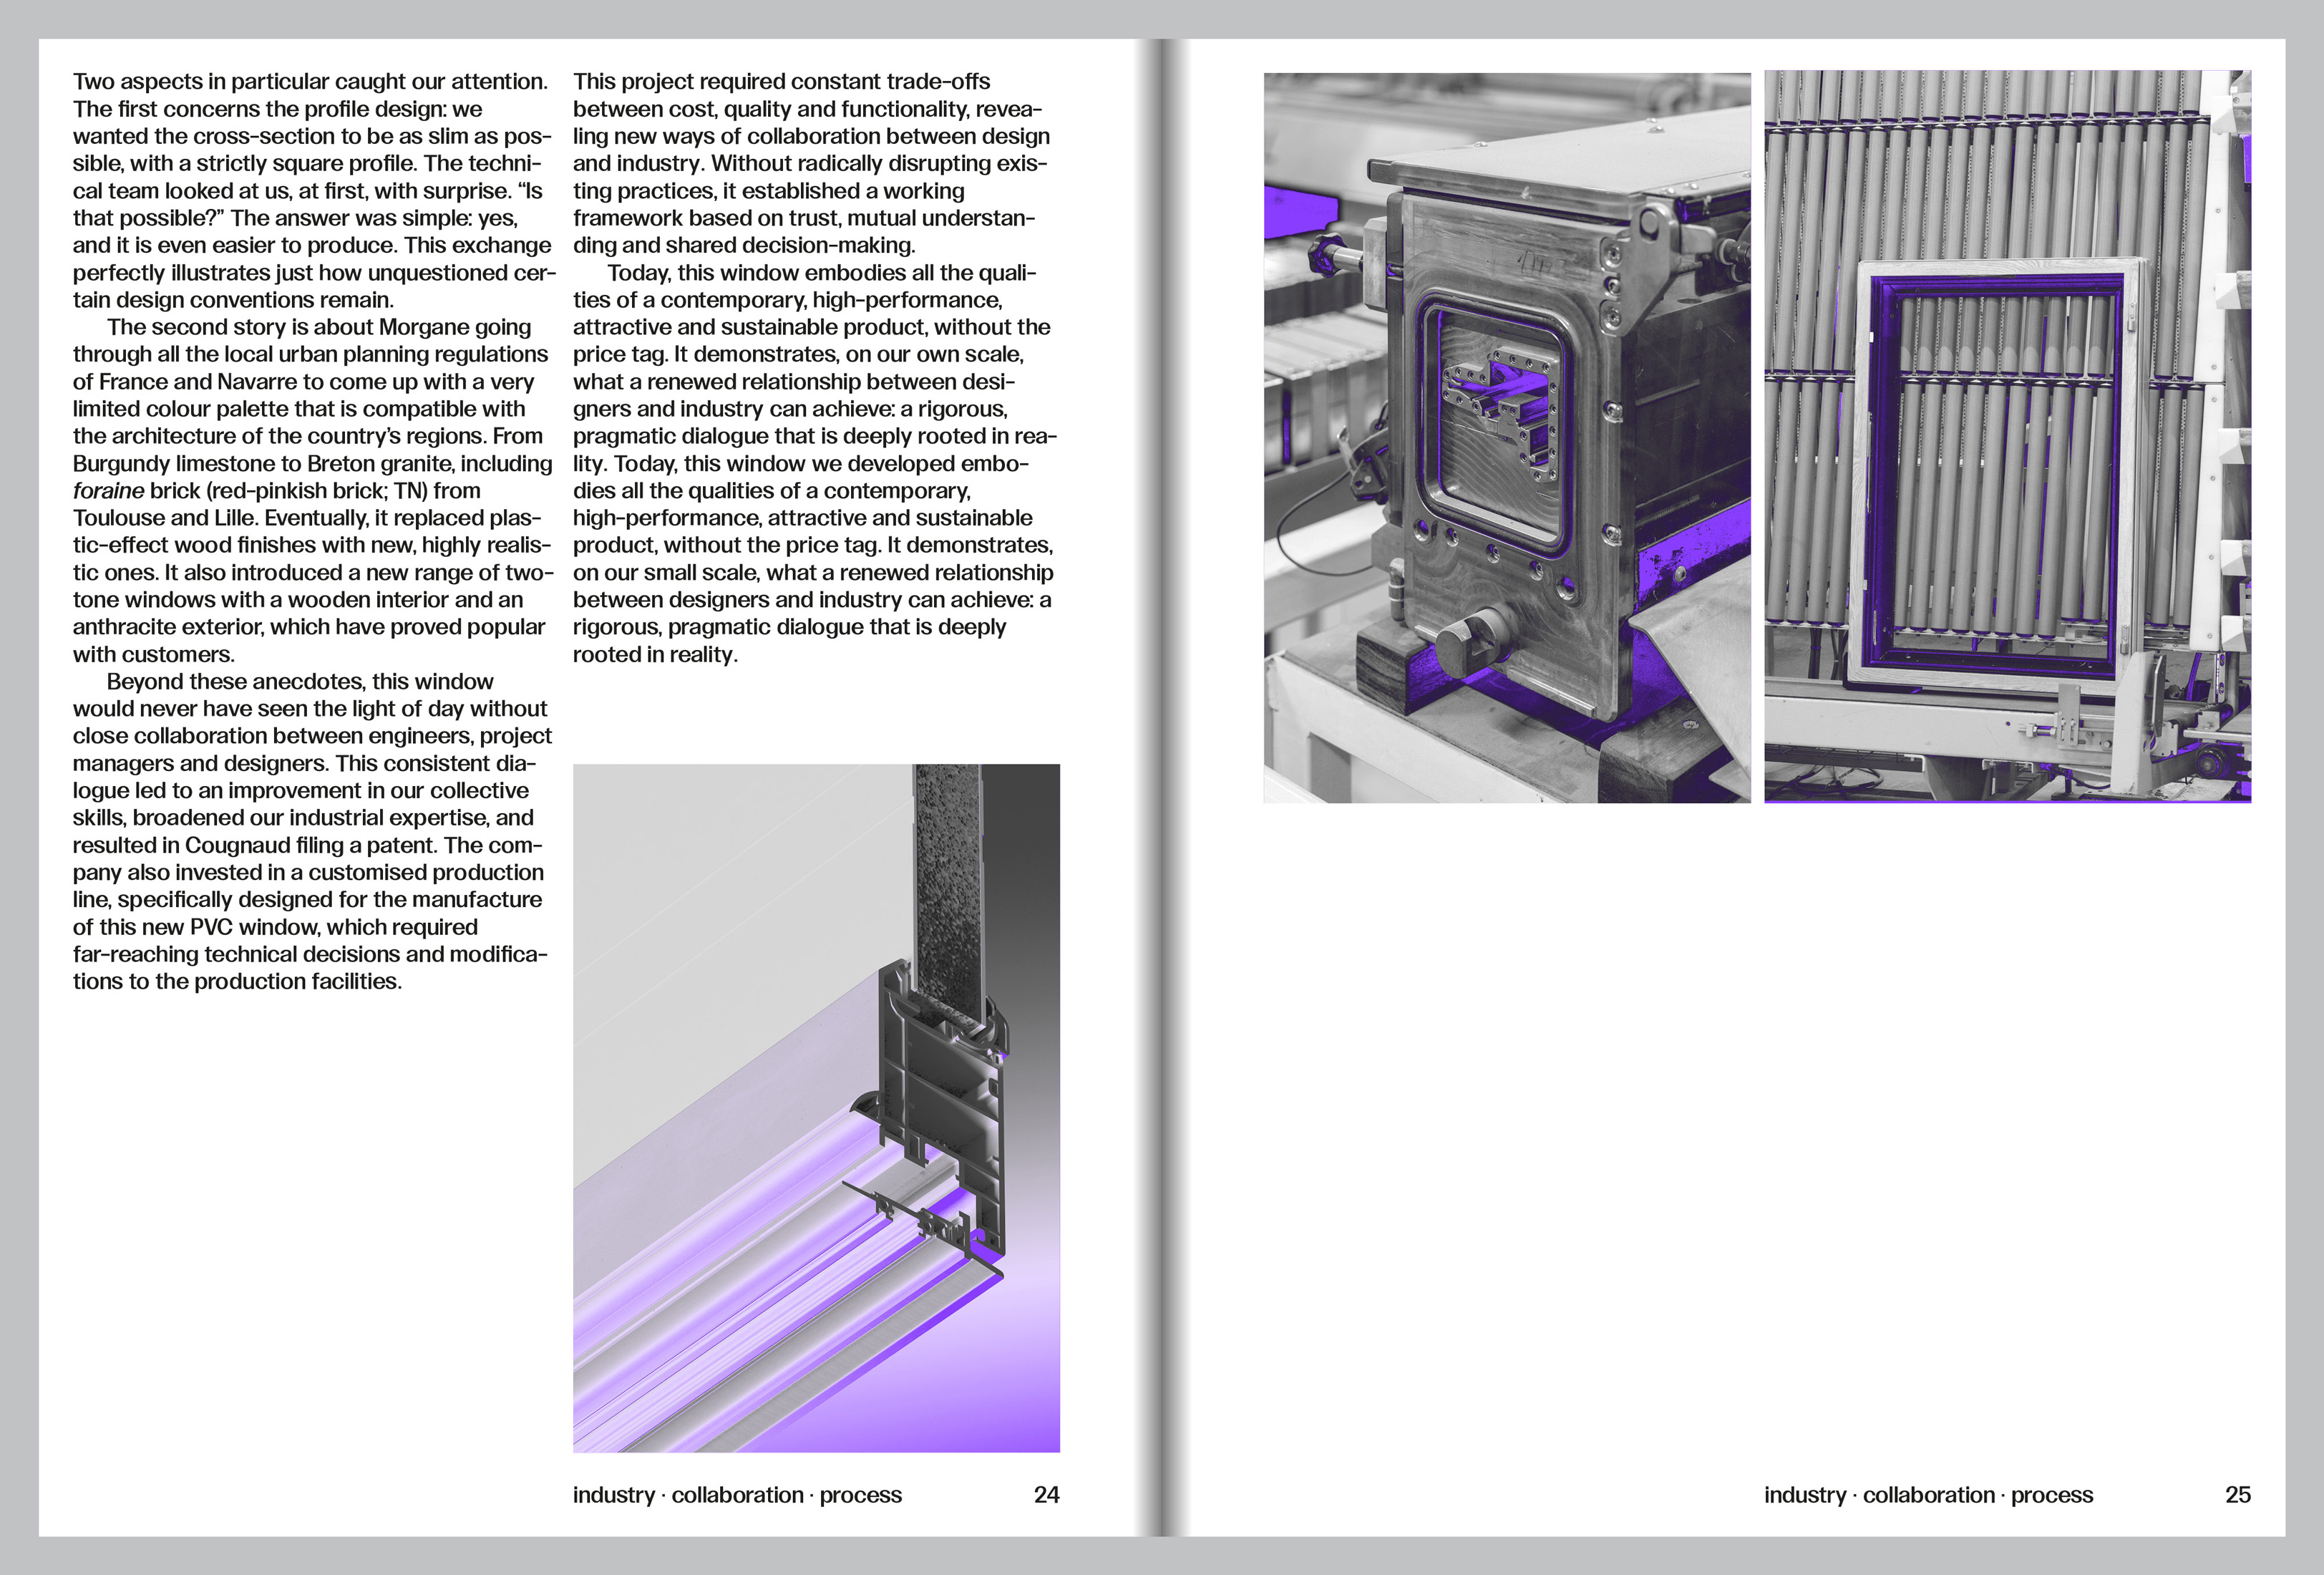Click the center gutter between pages
Screen dimensions: 2324x1575
point(1161,787)
